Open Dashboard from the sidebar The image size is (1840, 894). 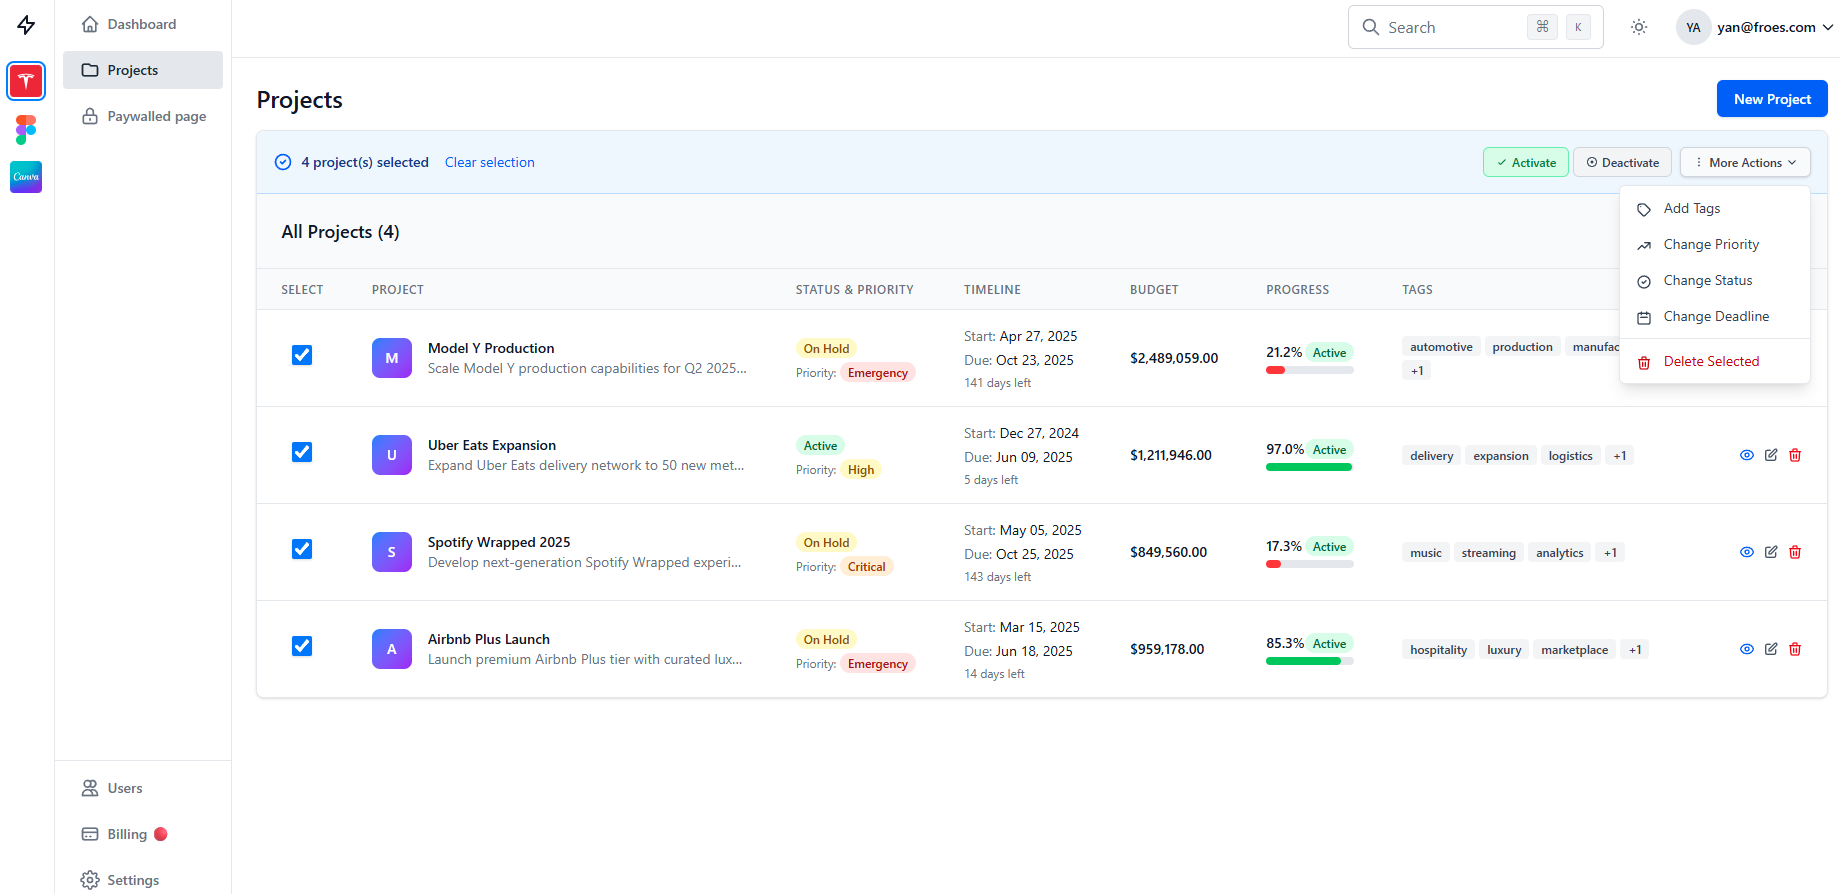[x=142, y=24]
